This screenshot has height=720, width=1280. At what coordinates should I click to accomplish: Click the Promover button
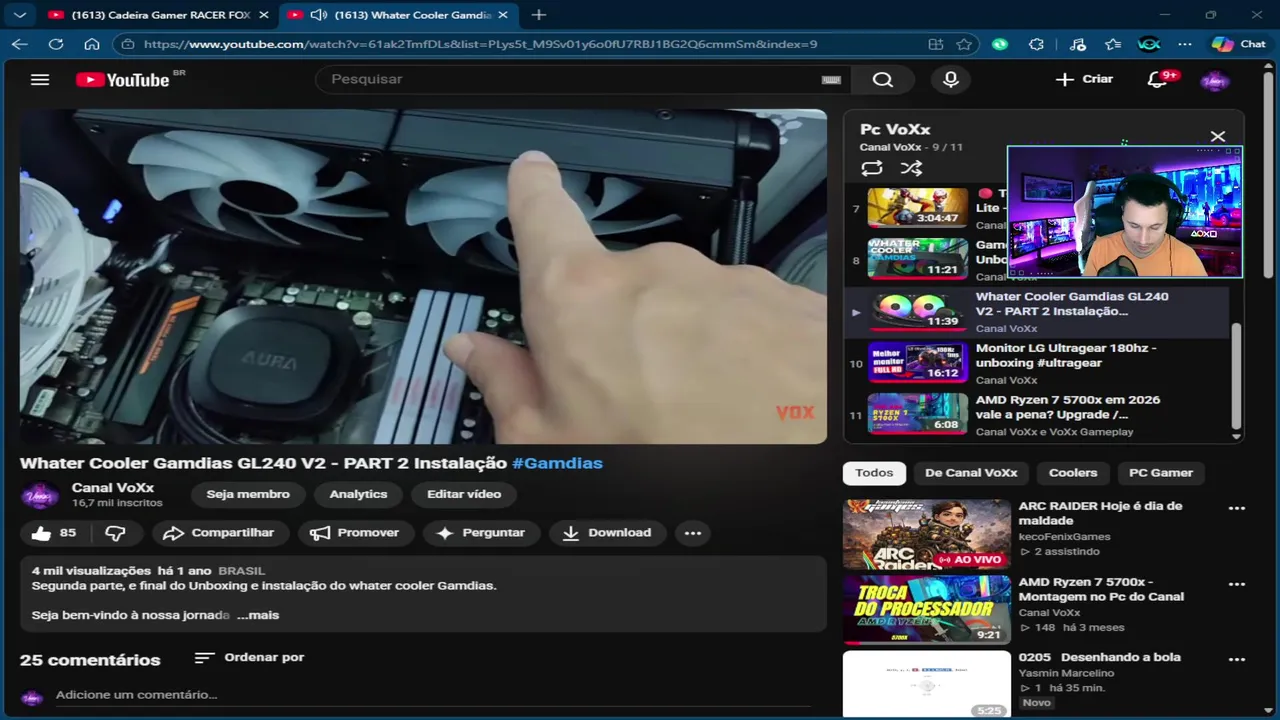click(x=354, y=533)
